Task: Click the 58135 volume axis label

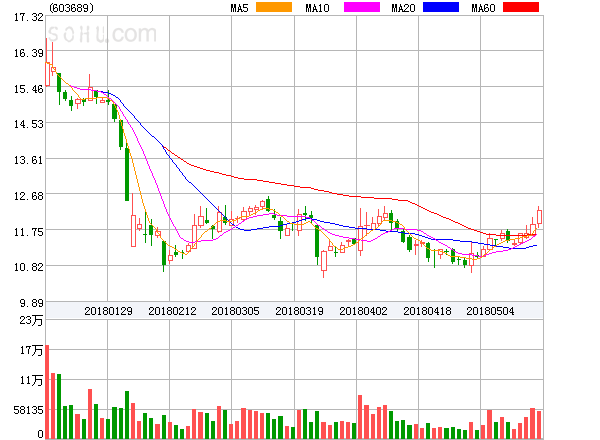Action: click(29, 410)
